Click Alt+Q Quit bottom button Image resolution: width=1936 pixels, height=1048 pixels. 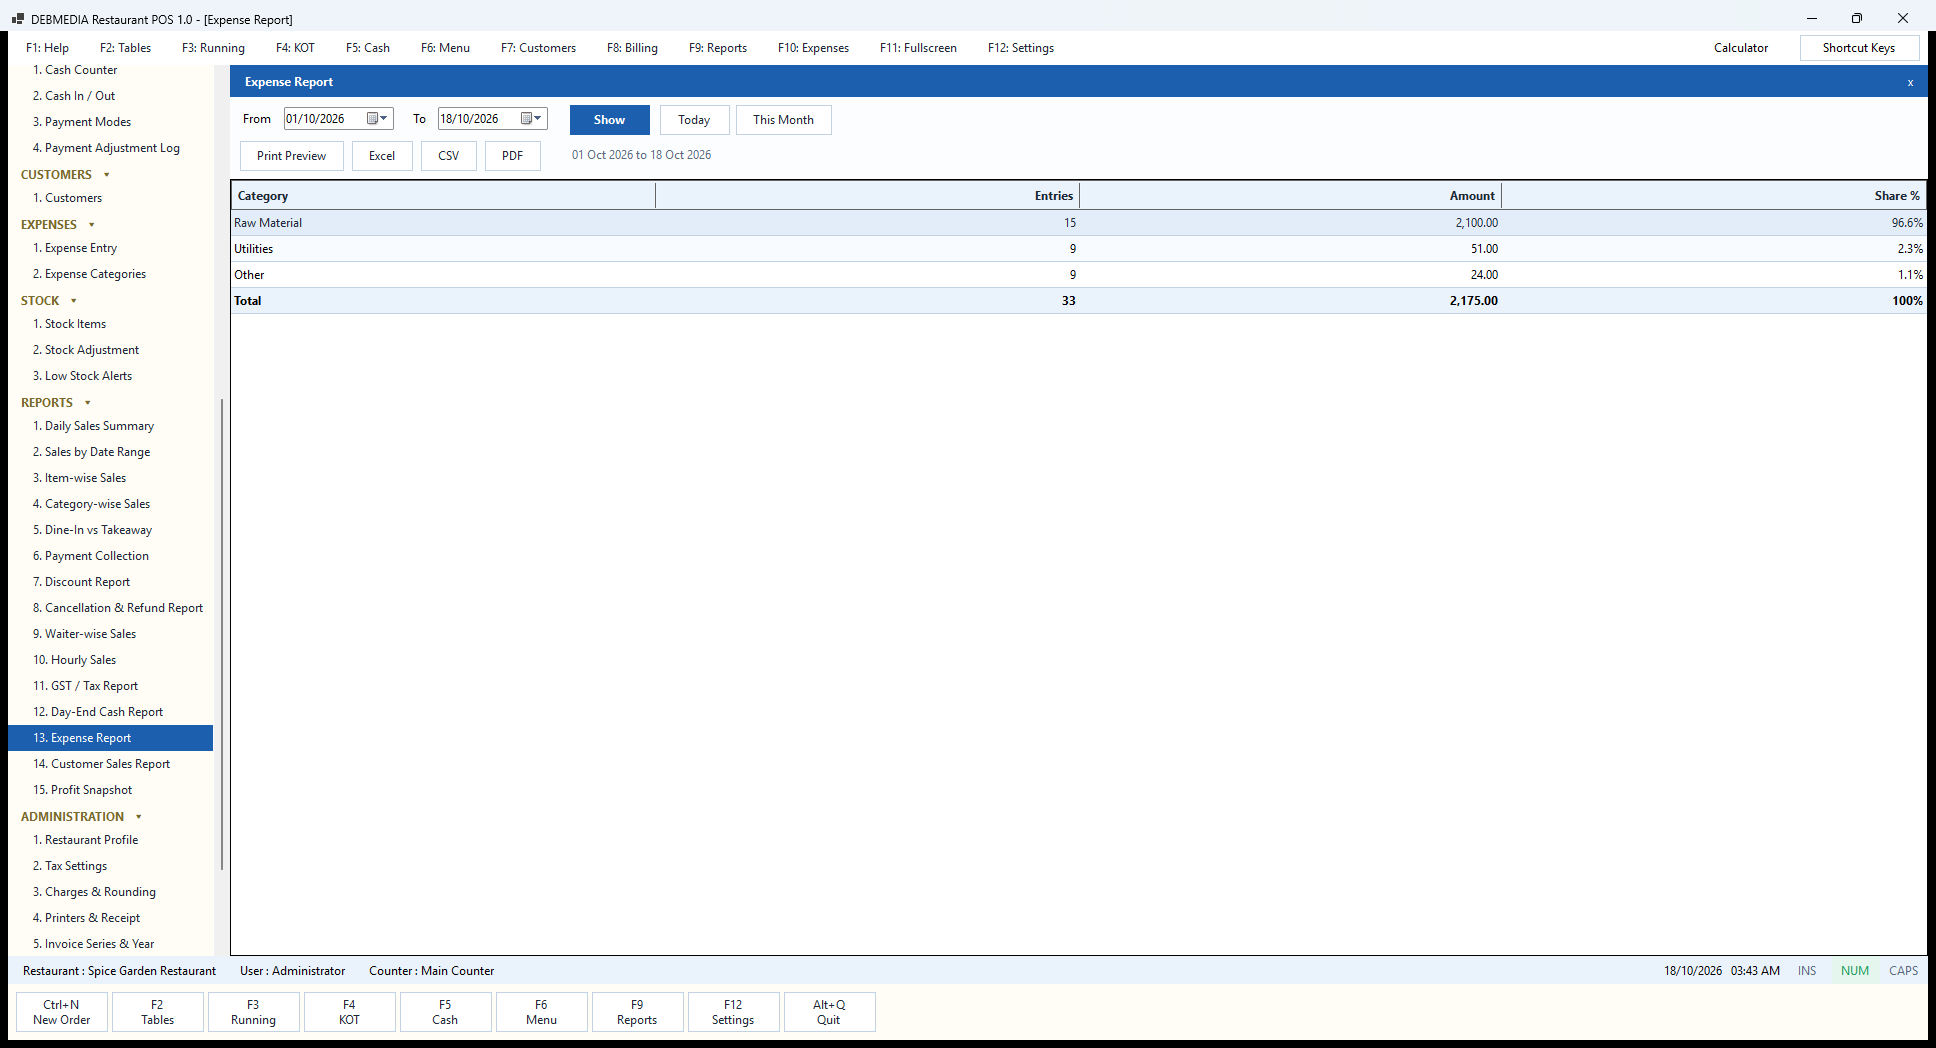tap(829, 1012)
